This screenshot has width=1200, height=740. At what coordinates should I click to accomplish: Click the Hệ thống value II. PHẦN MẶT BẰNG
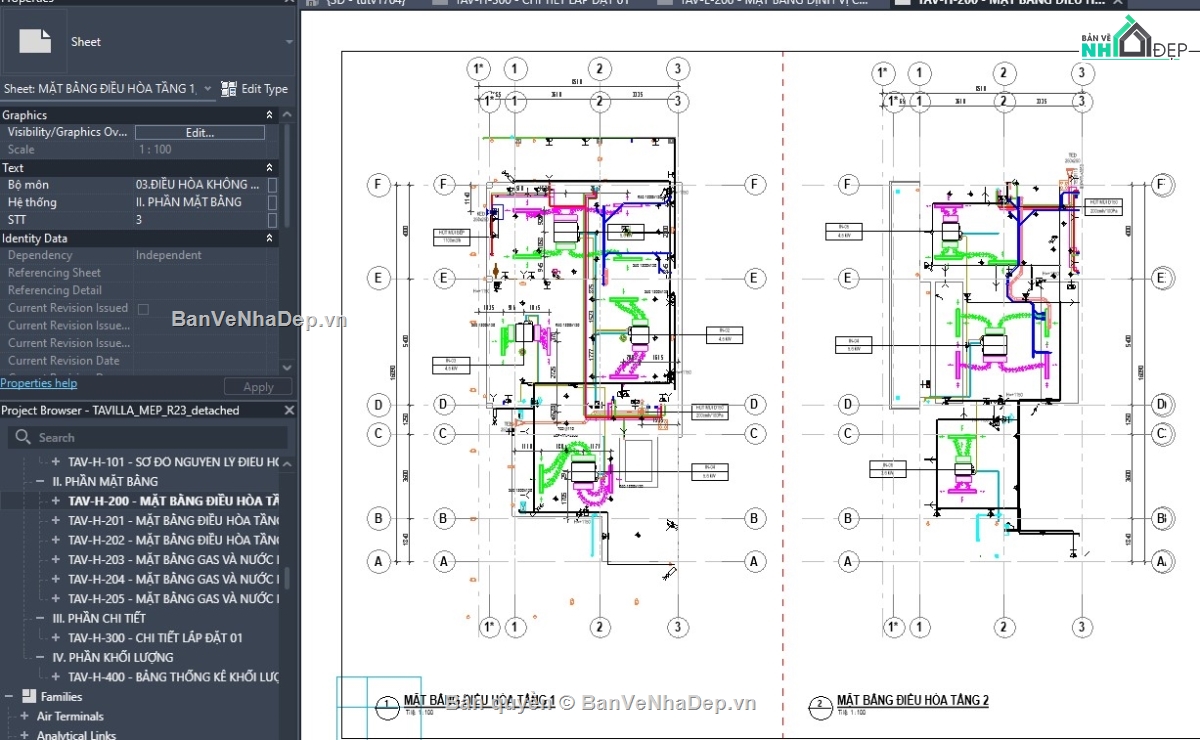(x=200, y=202)
